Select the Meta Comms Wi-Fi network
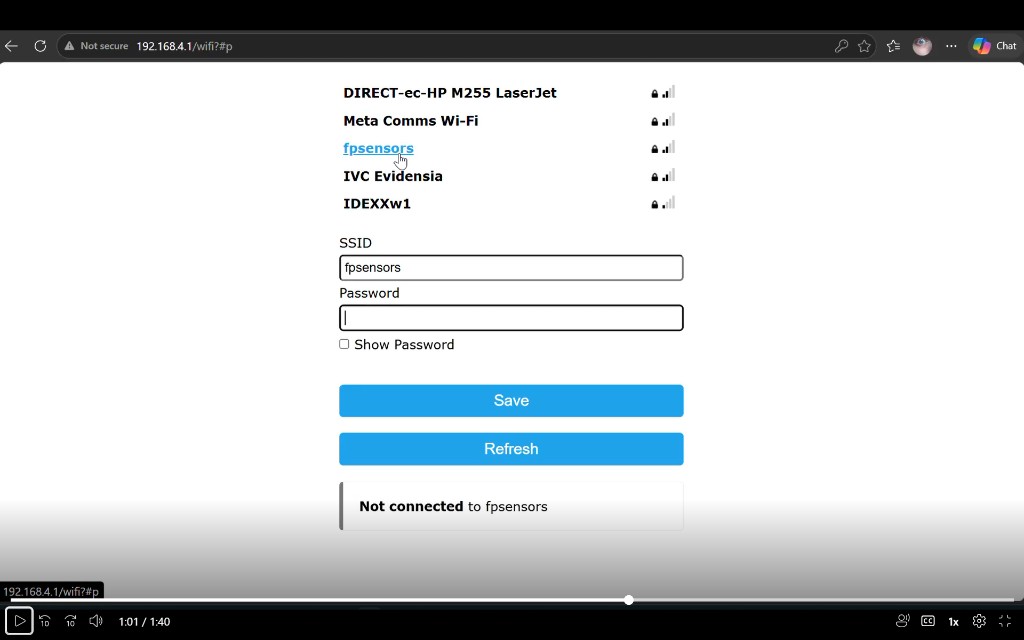Screen dimensions: 1024x640 coord(411,121)
